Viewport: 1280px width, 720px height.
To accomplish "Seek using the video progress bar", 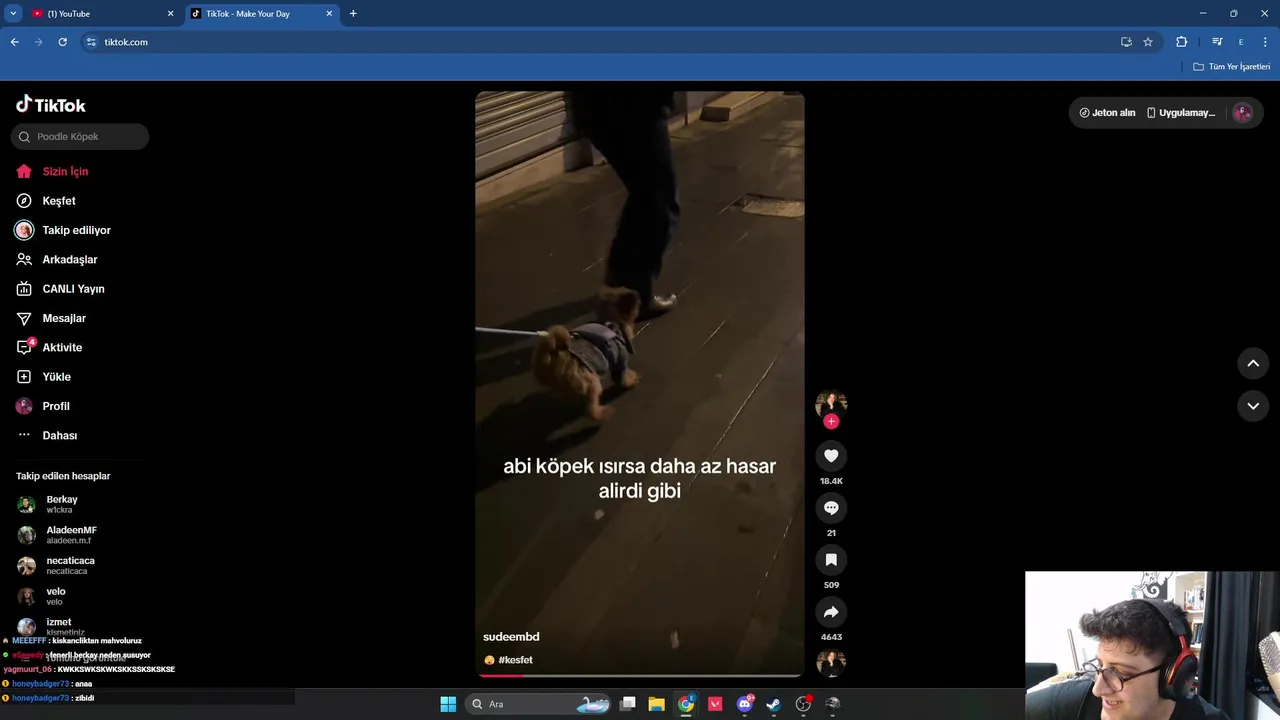I will [640, 676].
